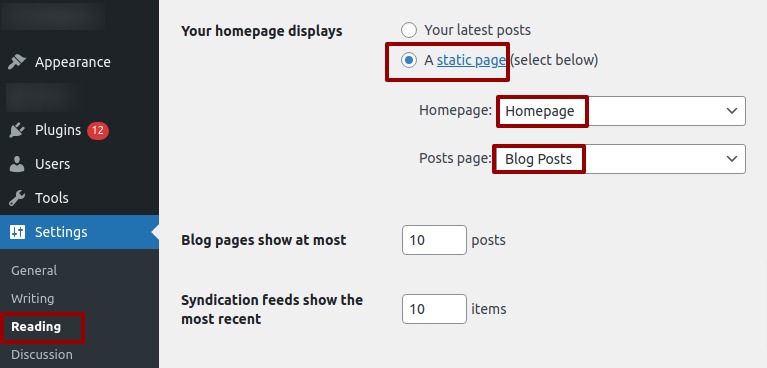Screen dimensions: 767x368
Task: Click the Appearance paintbrush icon
Action: click(x=17, y=62)
